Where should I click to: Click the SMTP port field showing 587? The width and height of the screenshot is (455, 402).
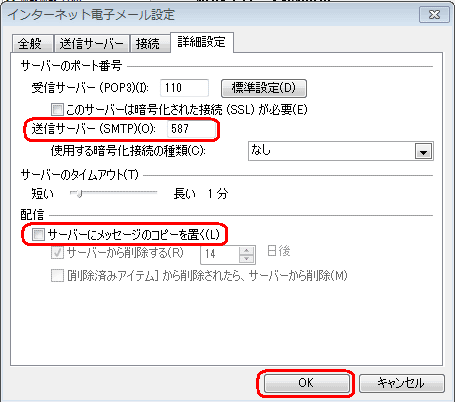pos(191,129)
